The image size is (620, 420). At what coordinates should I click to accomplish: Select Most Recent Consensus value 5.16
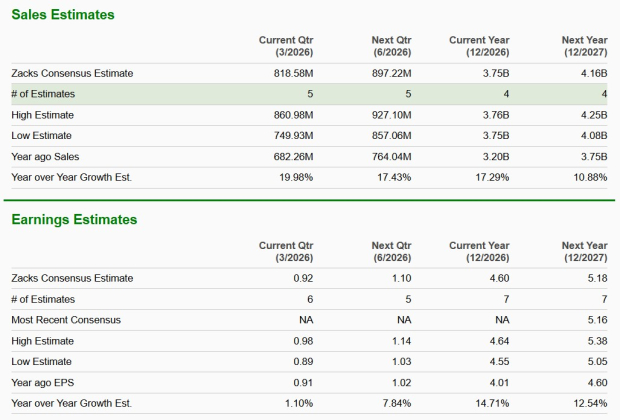click(597, 320)
